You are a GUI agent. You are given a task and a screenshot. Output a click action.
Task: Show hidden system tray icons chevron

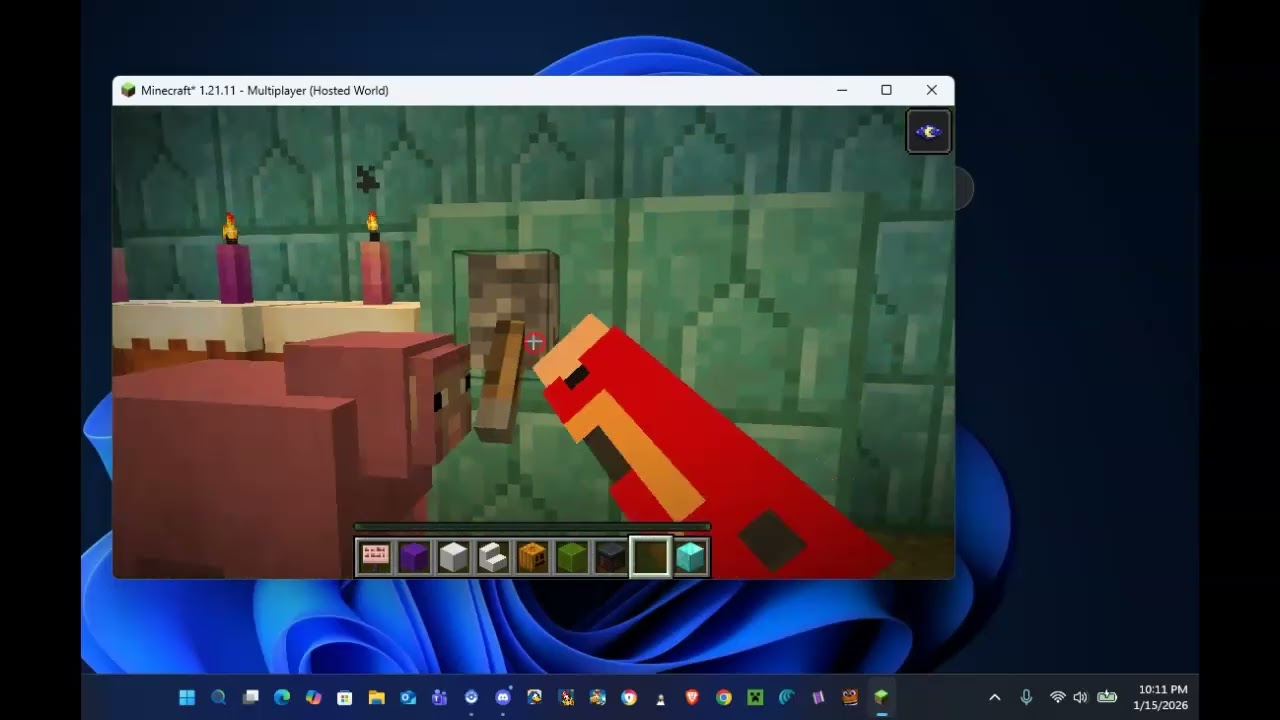tap(994, 697)
